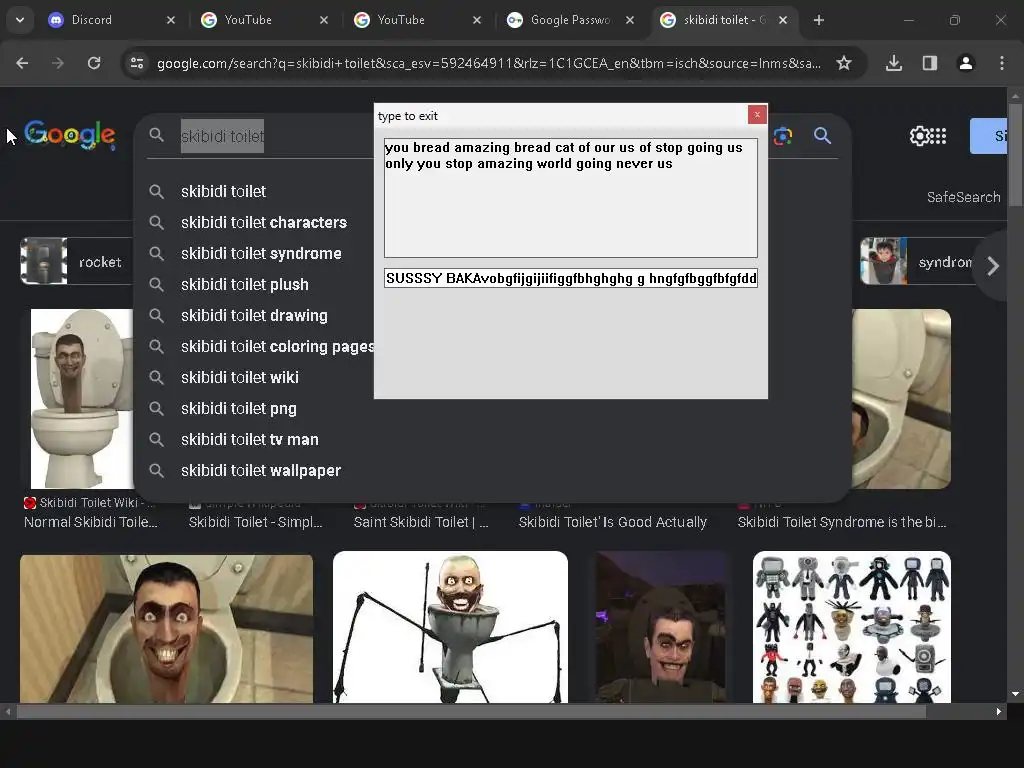Open grinning head in toilet thumbnail

[167, 629]
